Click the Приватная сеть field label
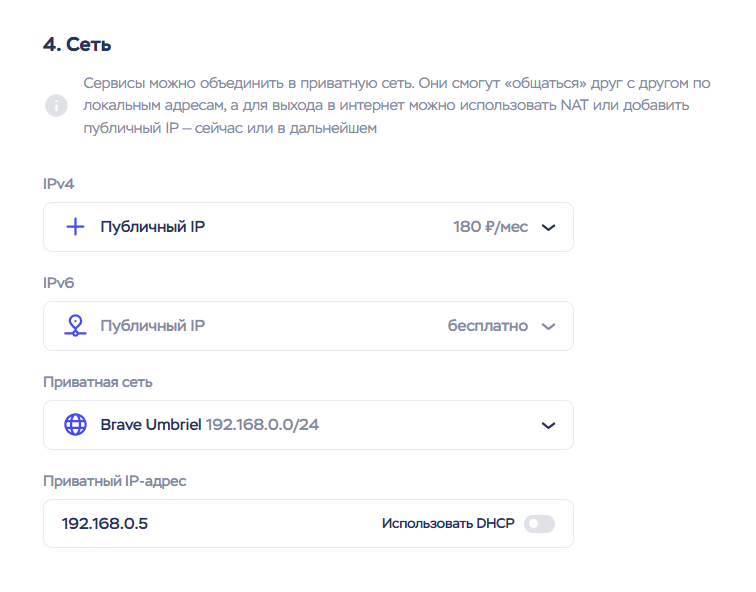The image size is (756, 592). pyautogui.click(x=98, y=382)
